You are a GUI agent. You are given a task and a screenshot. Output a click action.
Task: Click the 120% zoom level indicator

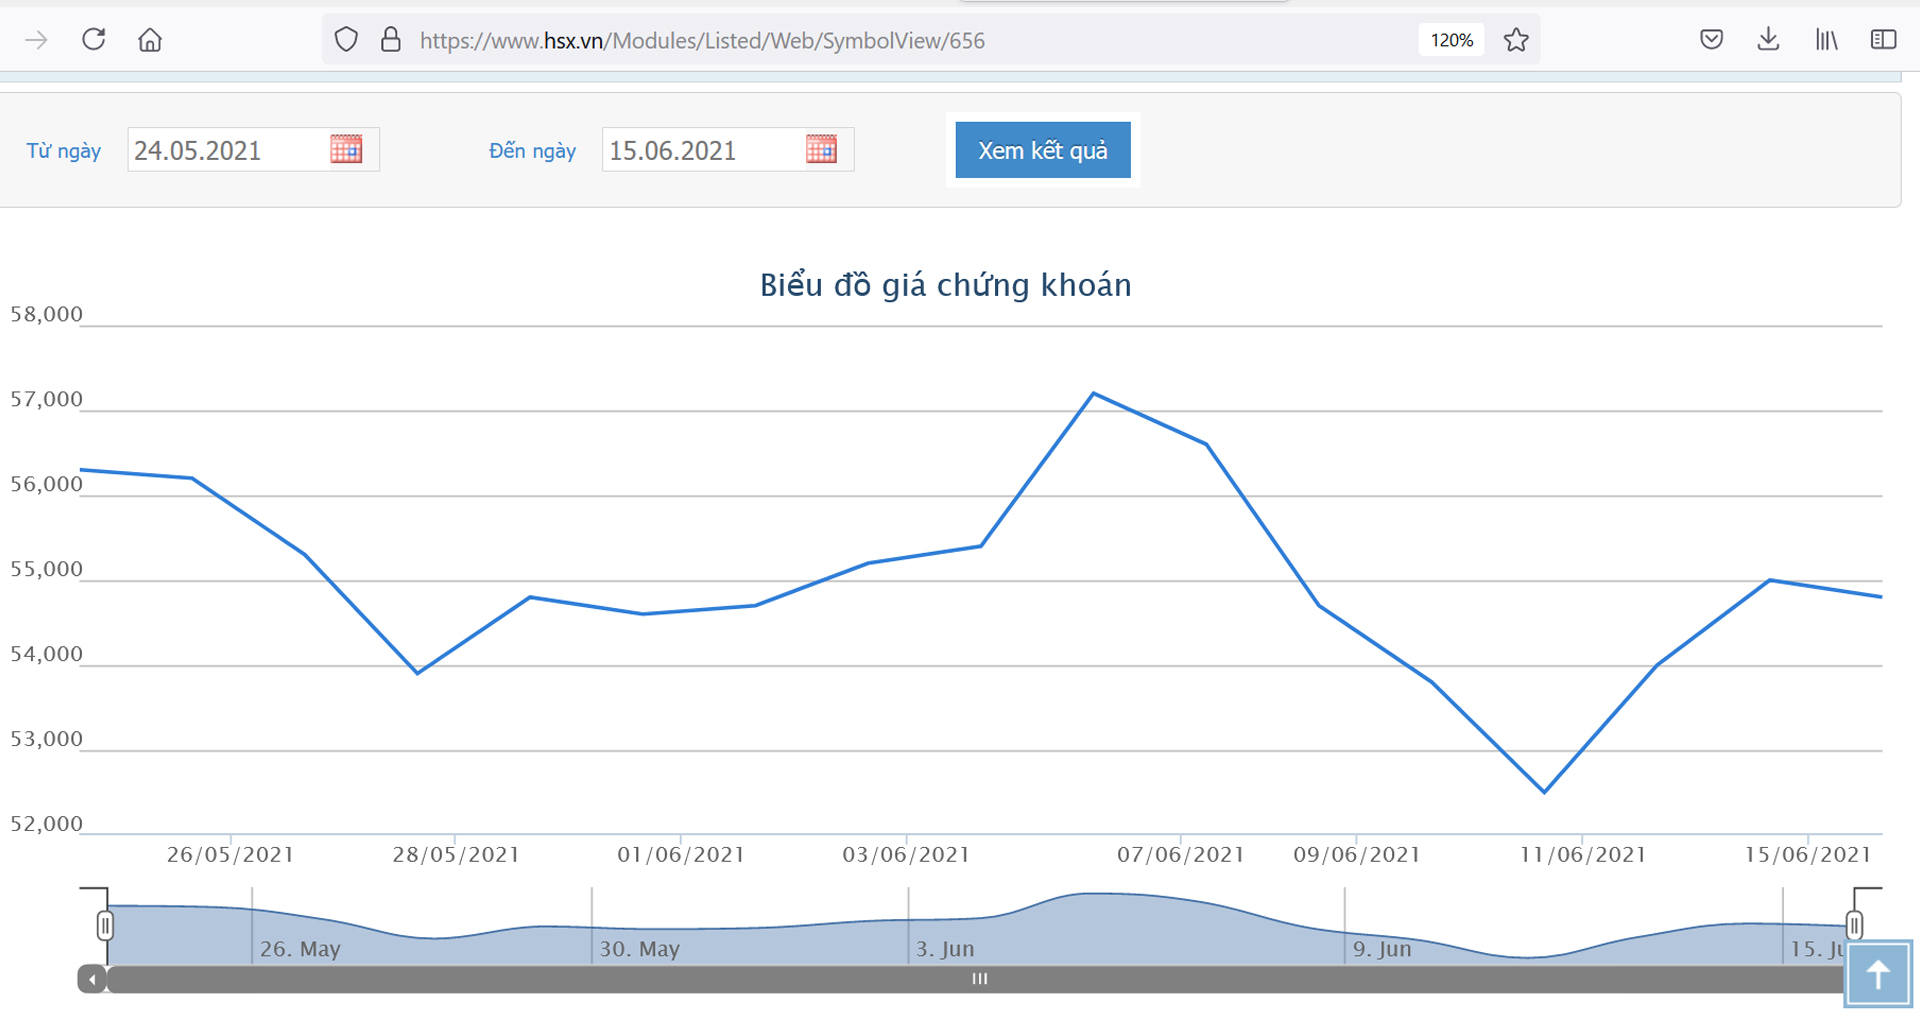click(x=1451, y=40)
